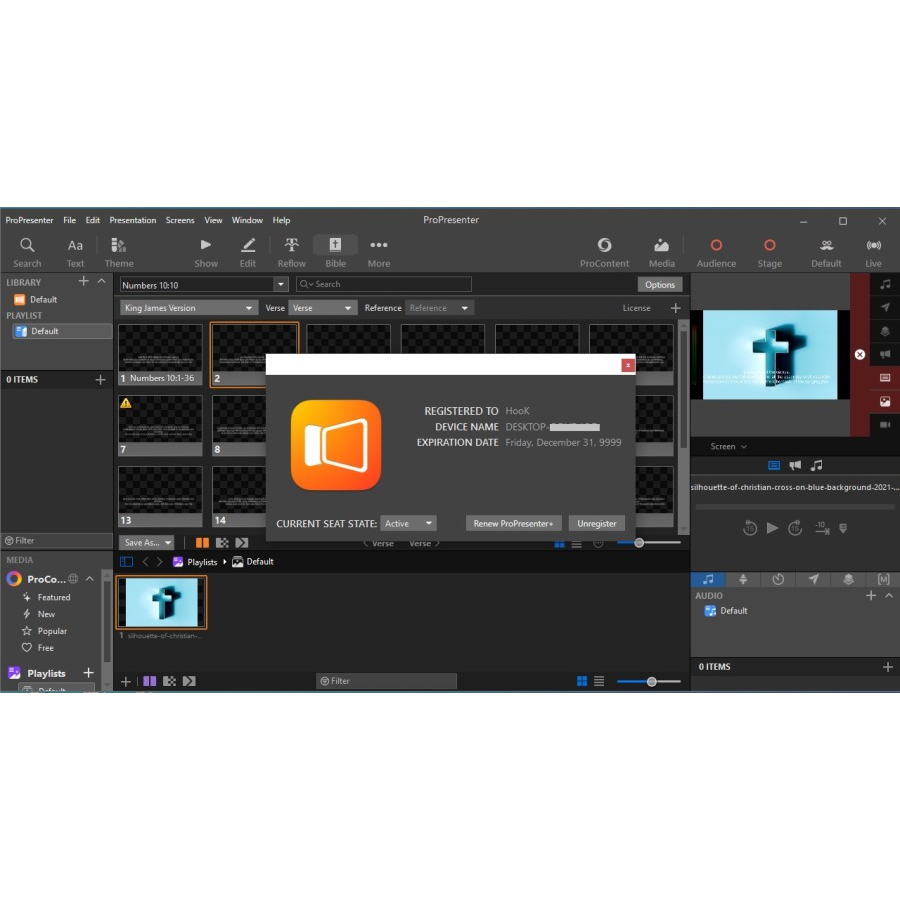Viewport: 900px width, 900px height.
Task: Select the orange slides icon beside Save As
Action: (x=202, y=542)
